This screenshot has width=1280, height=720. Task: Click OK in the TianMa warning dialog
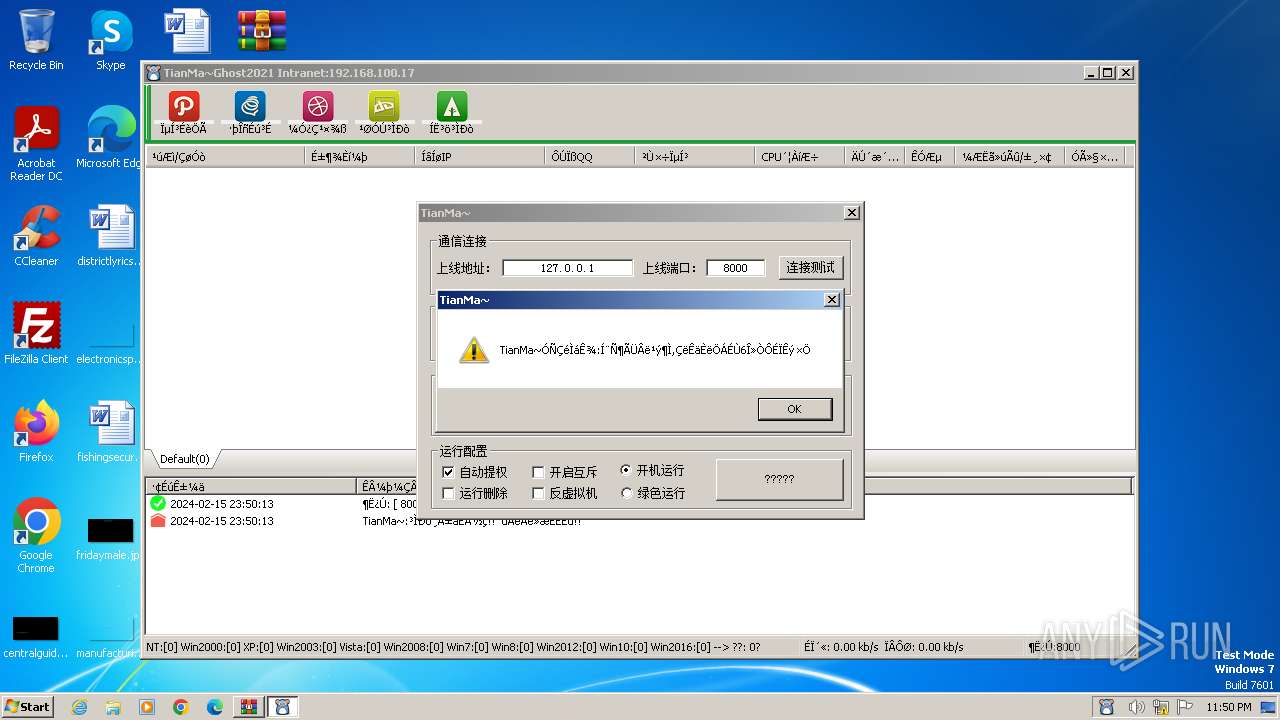coord(795,409)
